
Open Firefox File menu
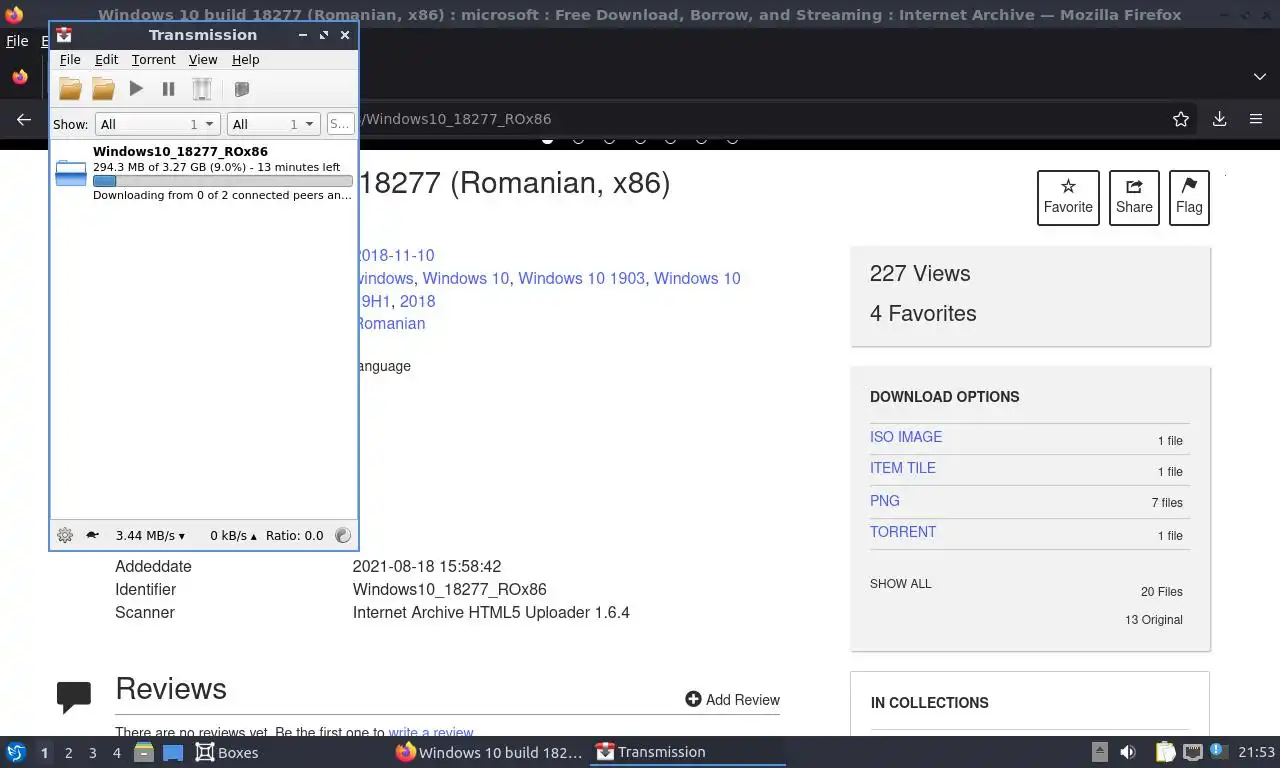click(17, 41)
